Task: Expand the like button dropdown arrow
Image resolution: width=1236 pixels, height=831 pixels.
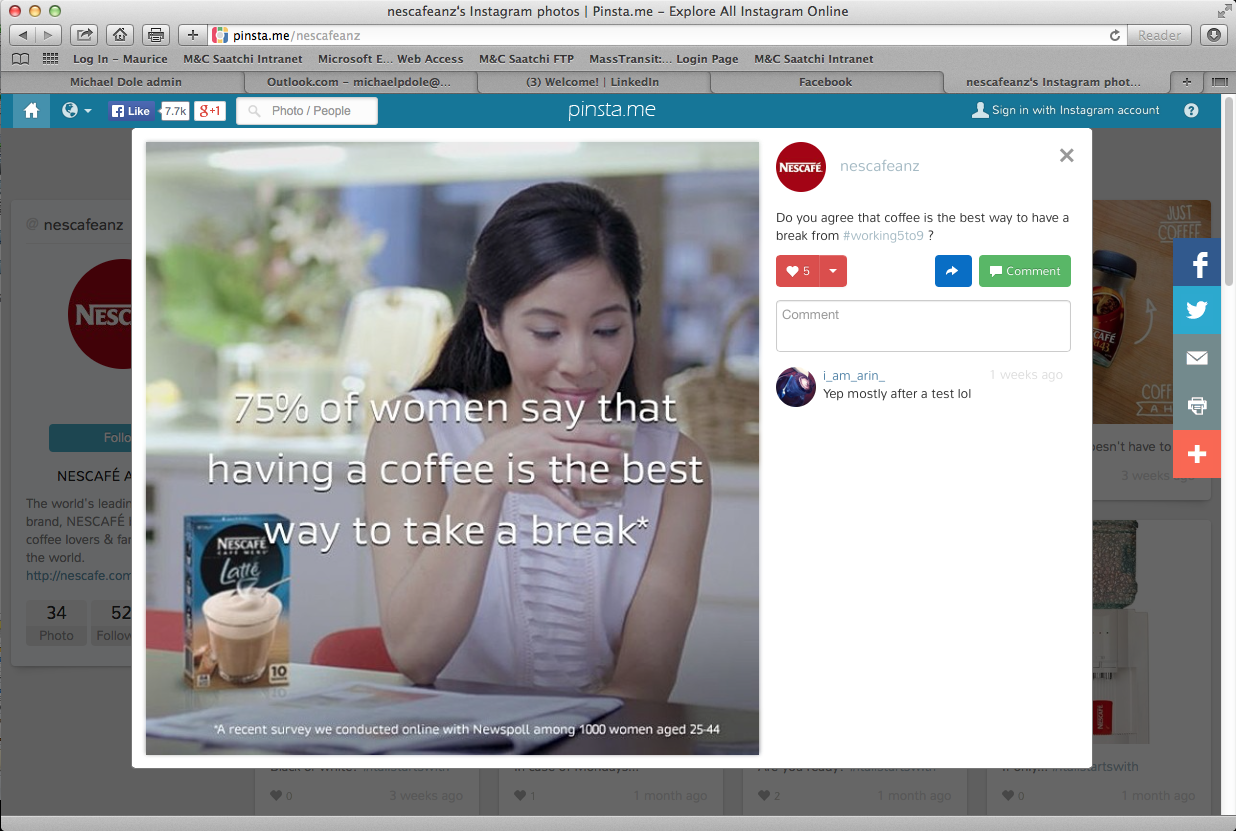Action: [833, 271]
